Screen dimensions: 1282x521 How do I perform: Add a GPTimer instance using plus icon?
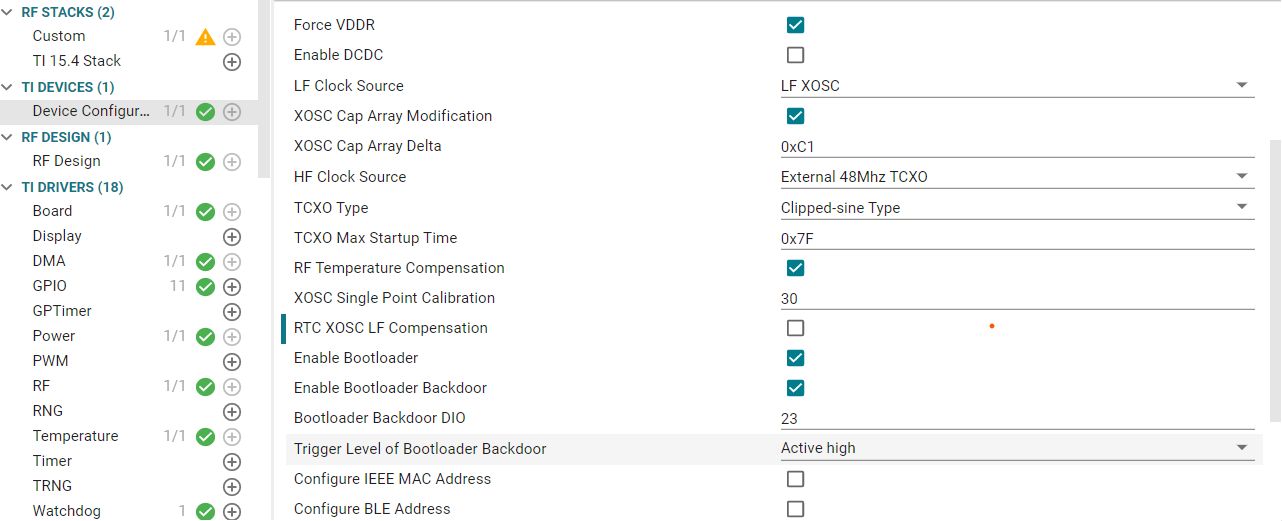tap(231, 312)
